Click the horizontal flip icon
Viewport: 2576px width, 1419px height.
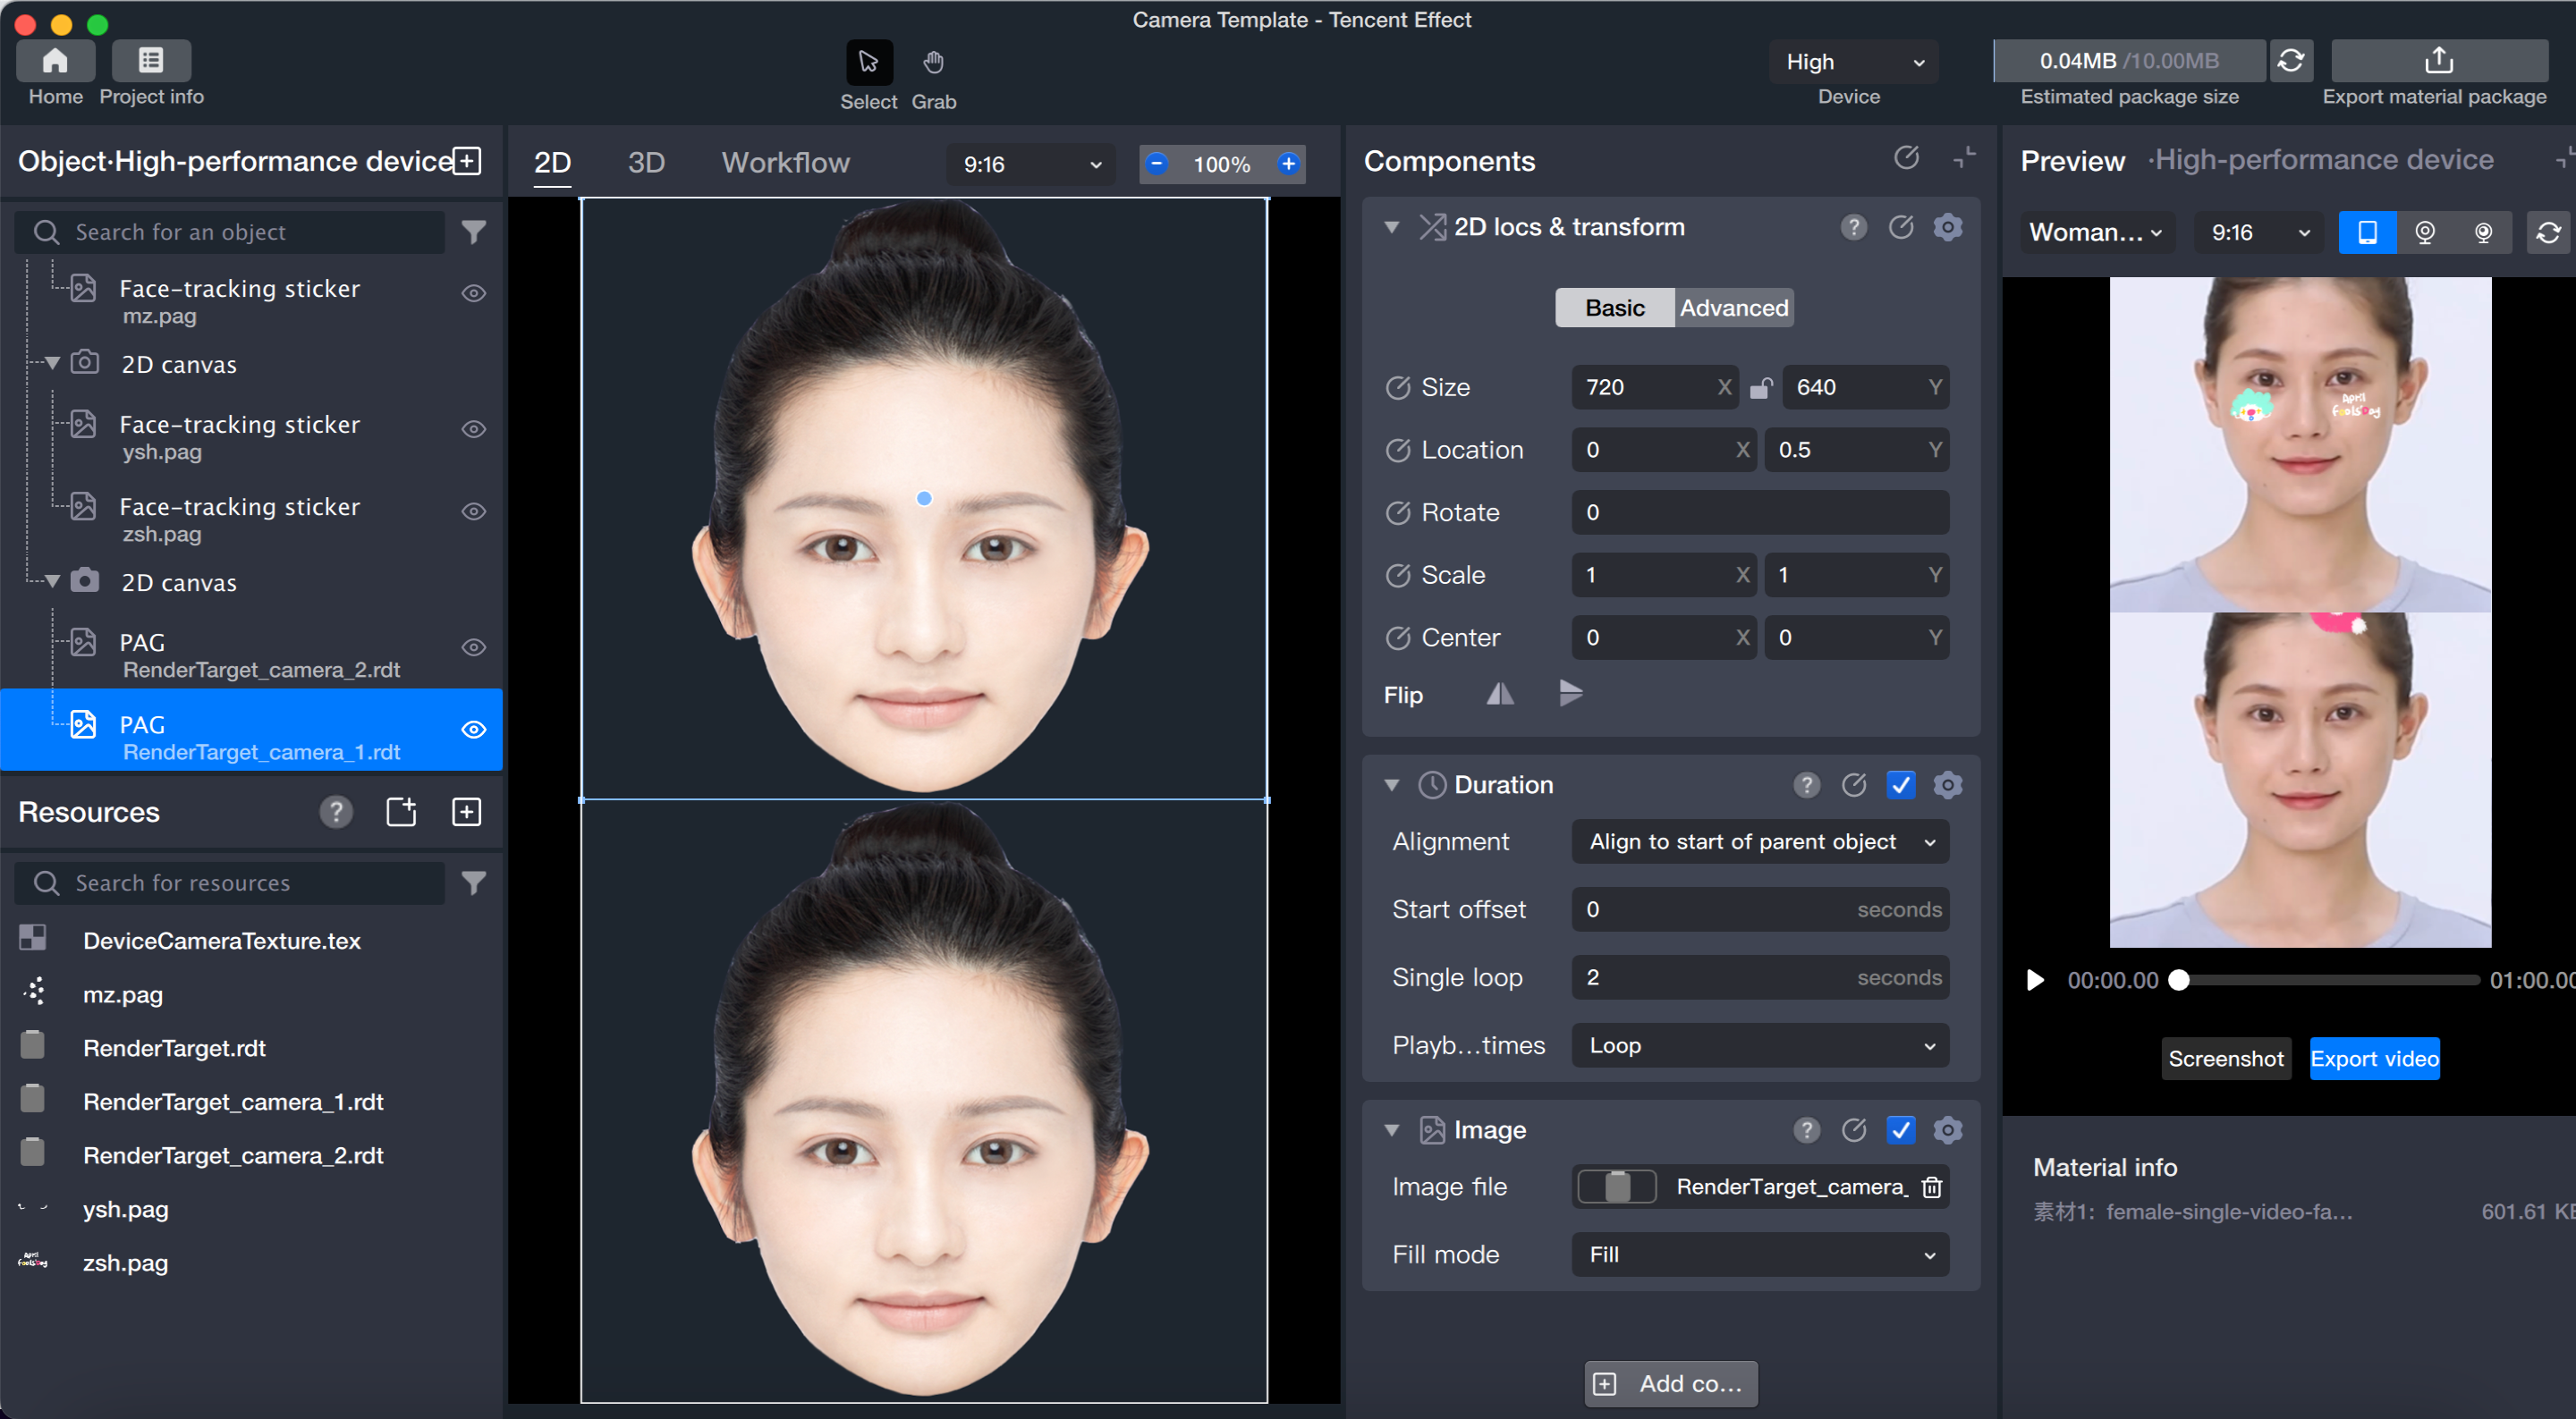1499,694
